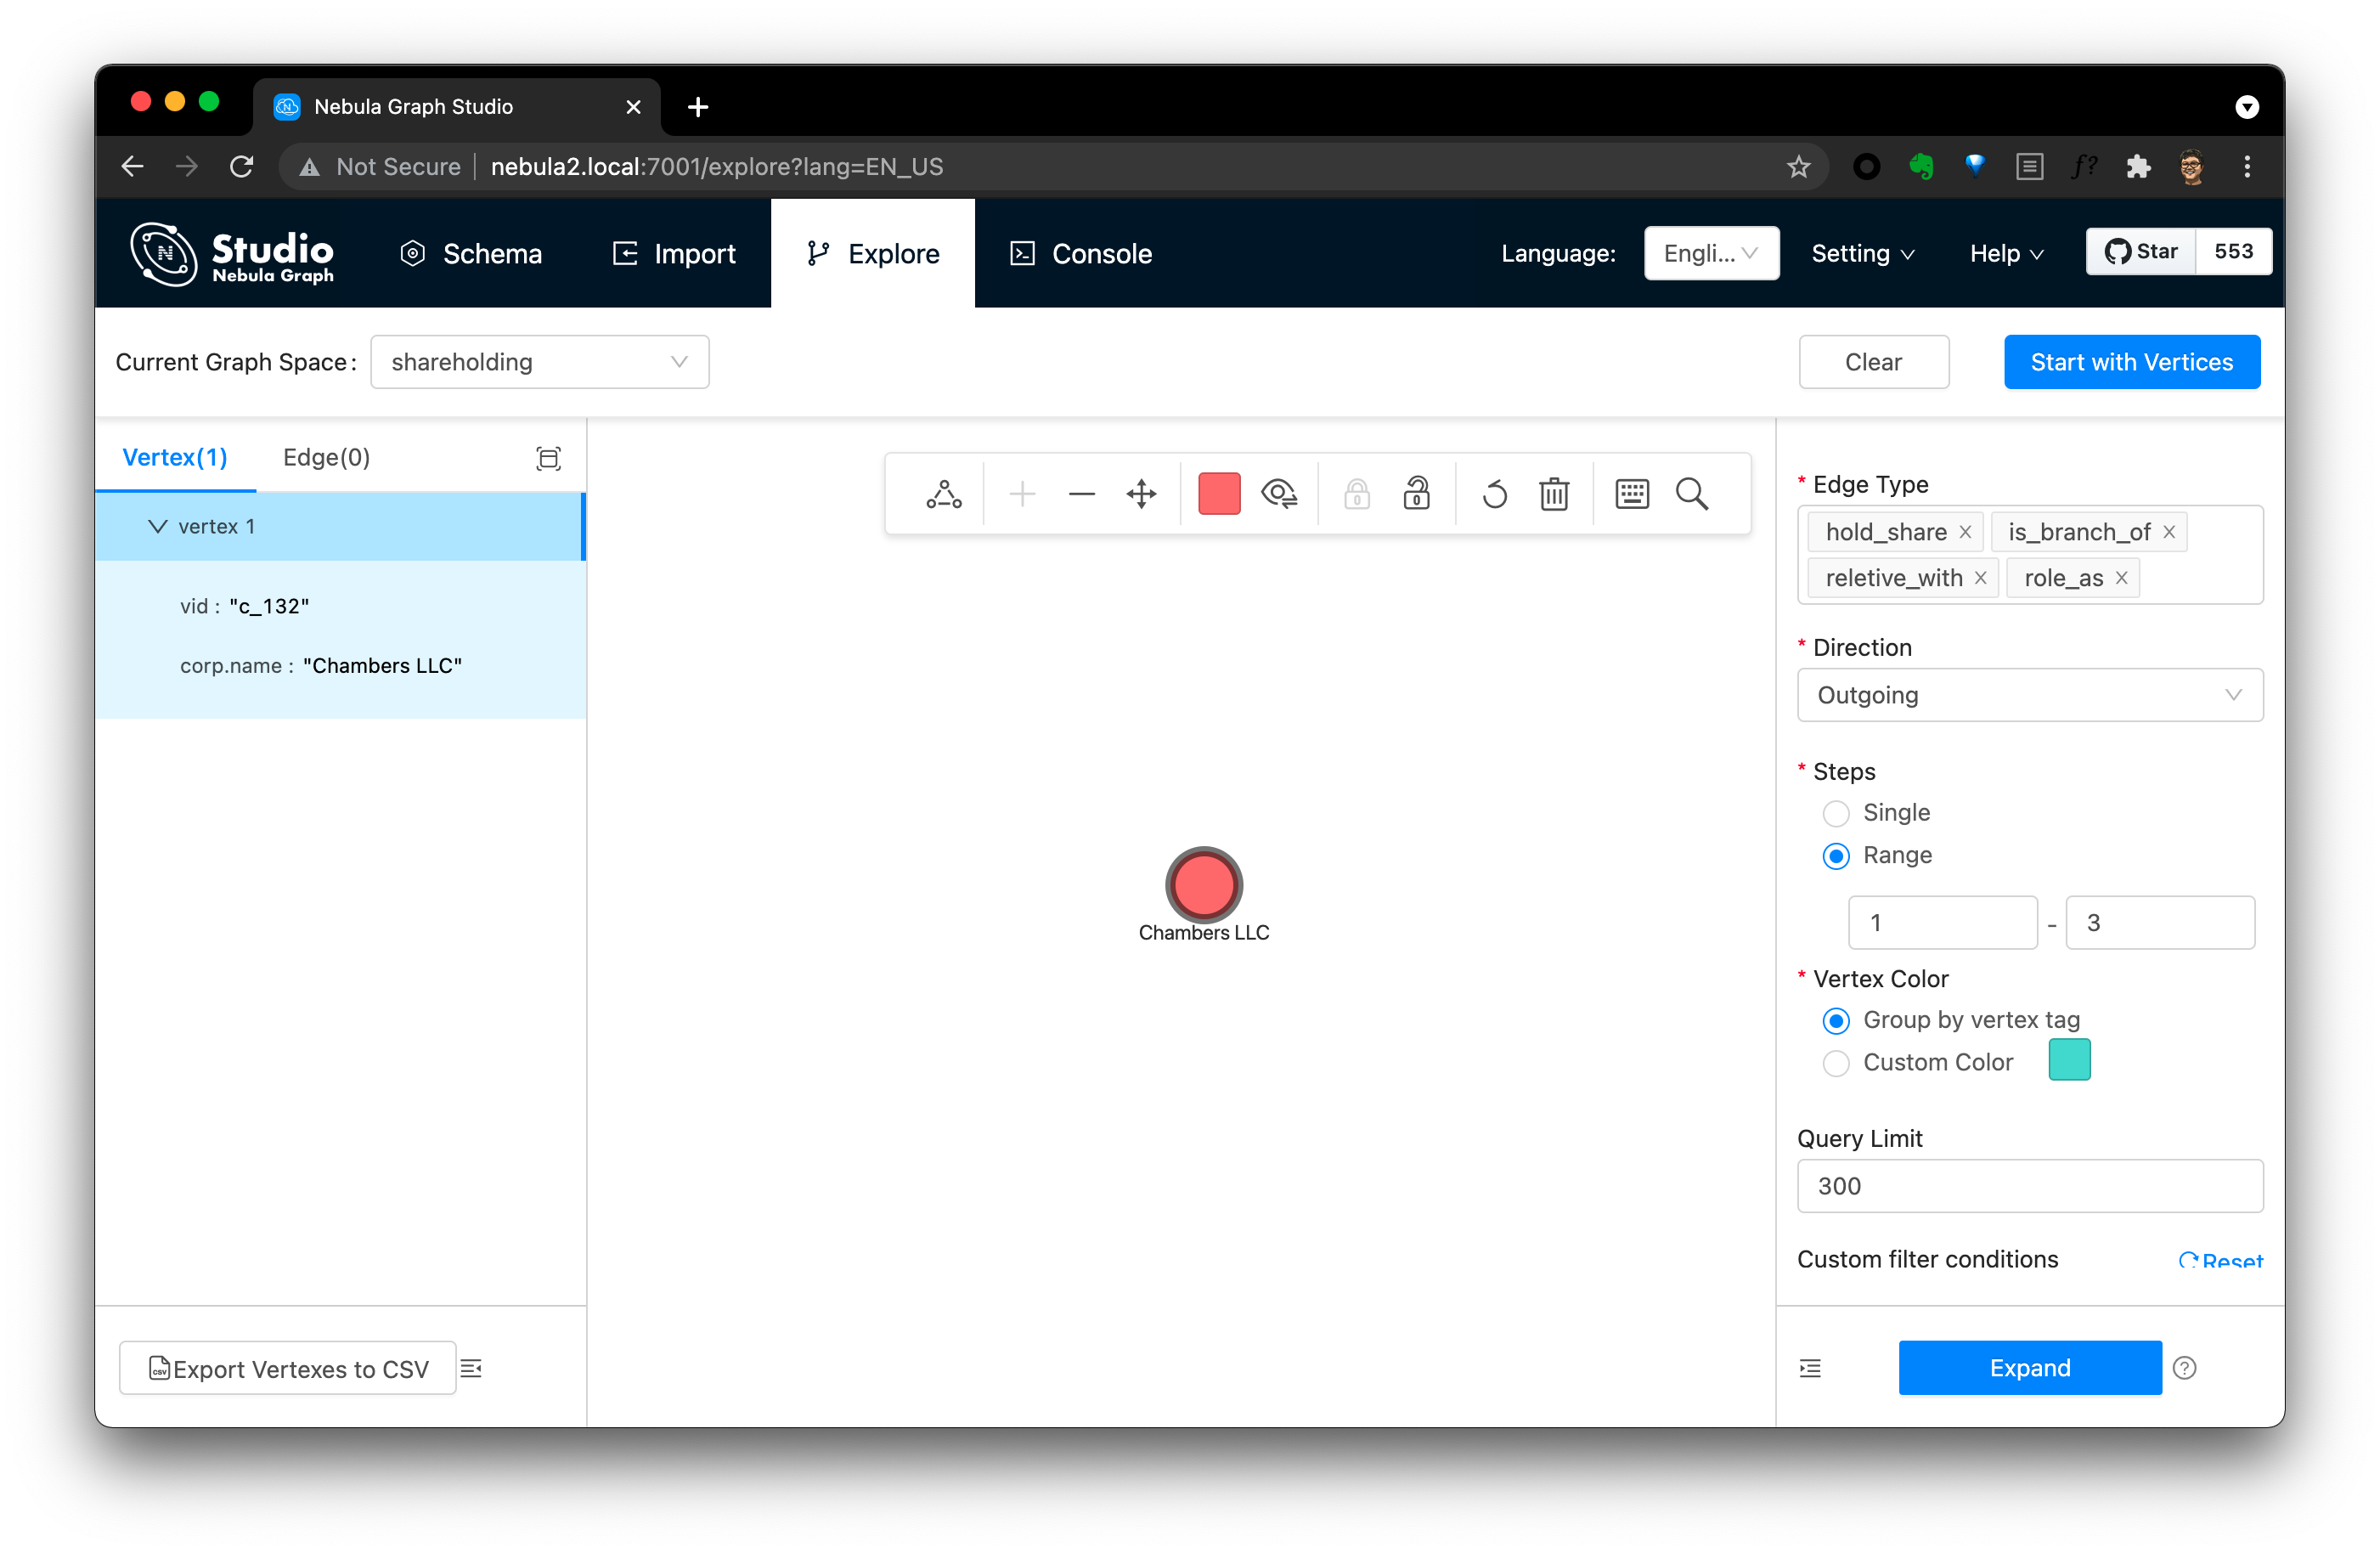Screen dimensions: 2380x1553
Task: Select Single steps radio button
Action: 1836,812
